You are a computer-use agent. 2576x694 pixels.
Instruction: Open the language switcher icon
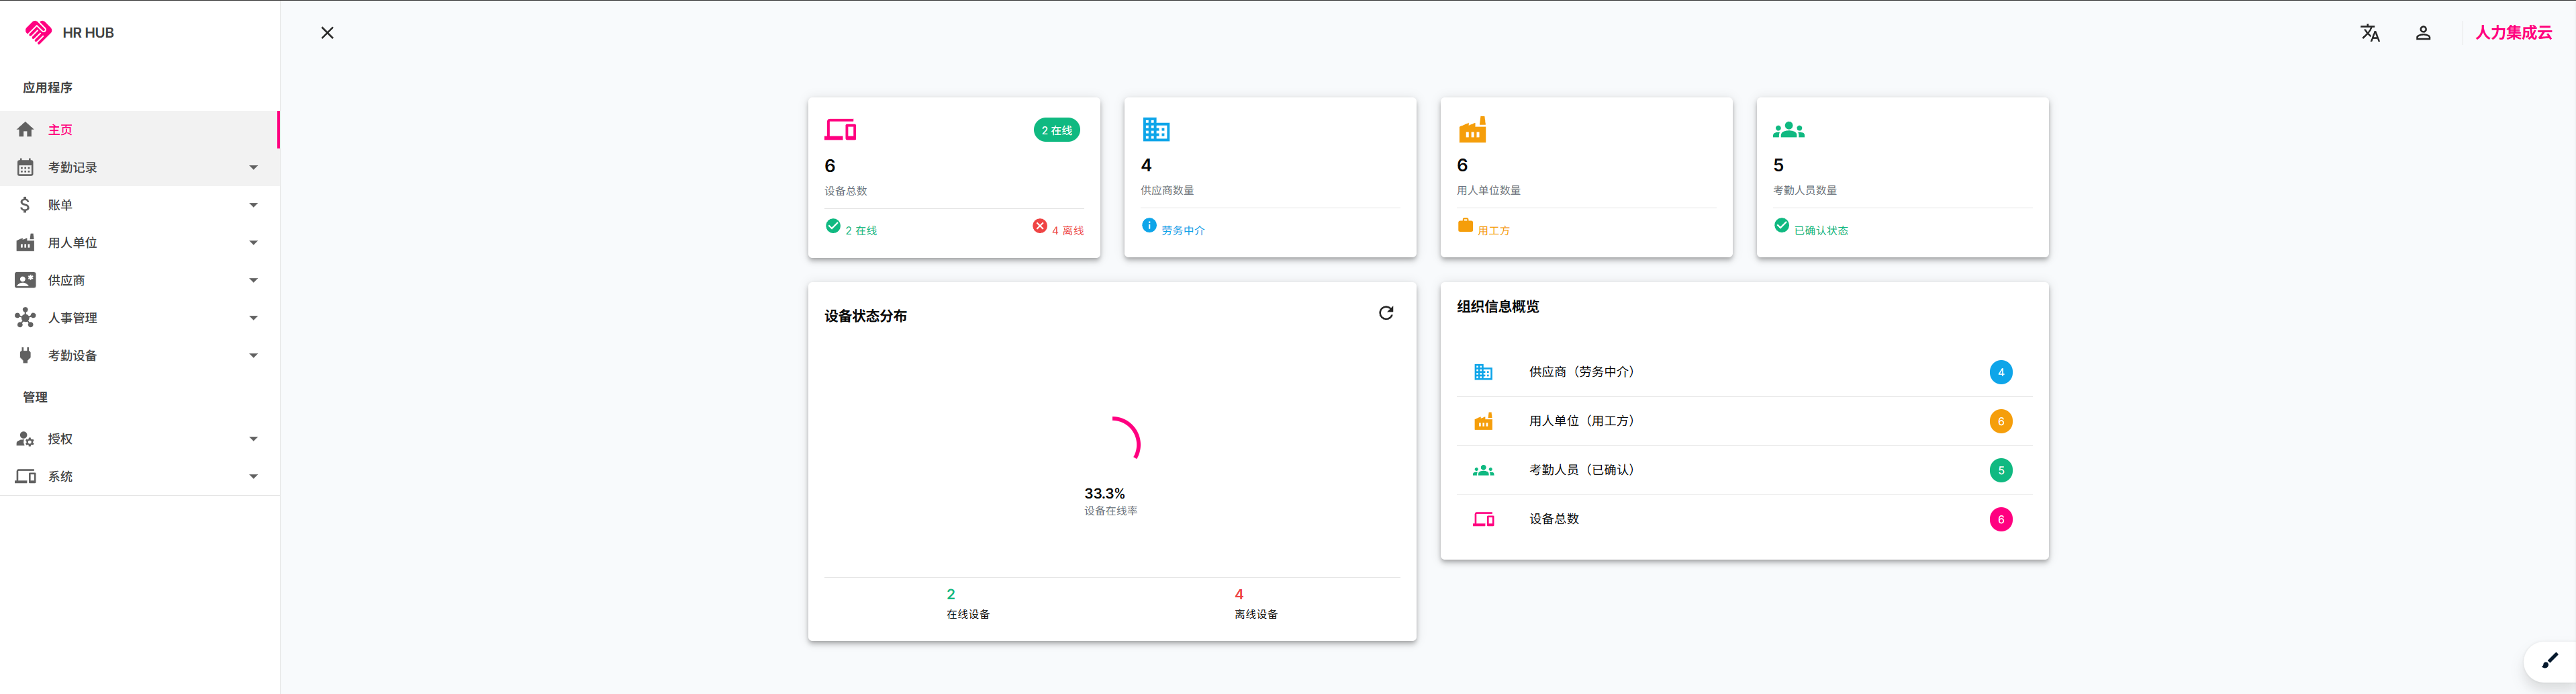pyautogui.click(x=2369, y=33)
